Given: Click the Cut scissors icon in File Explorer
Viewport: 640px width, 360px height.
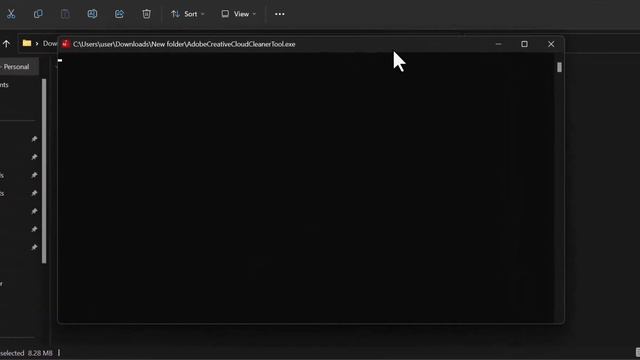Looking at the screenshot, I should (x=11, y=14).
